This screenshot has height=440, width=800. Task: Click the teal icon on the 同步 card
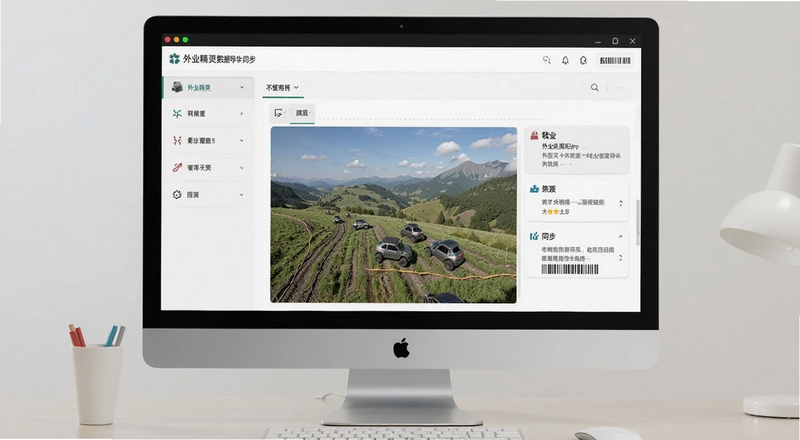534,236
